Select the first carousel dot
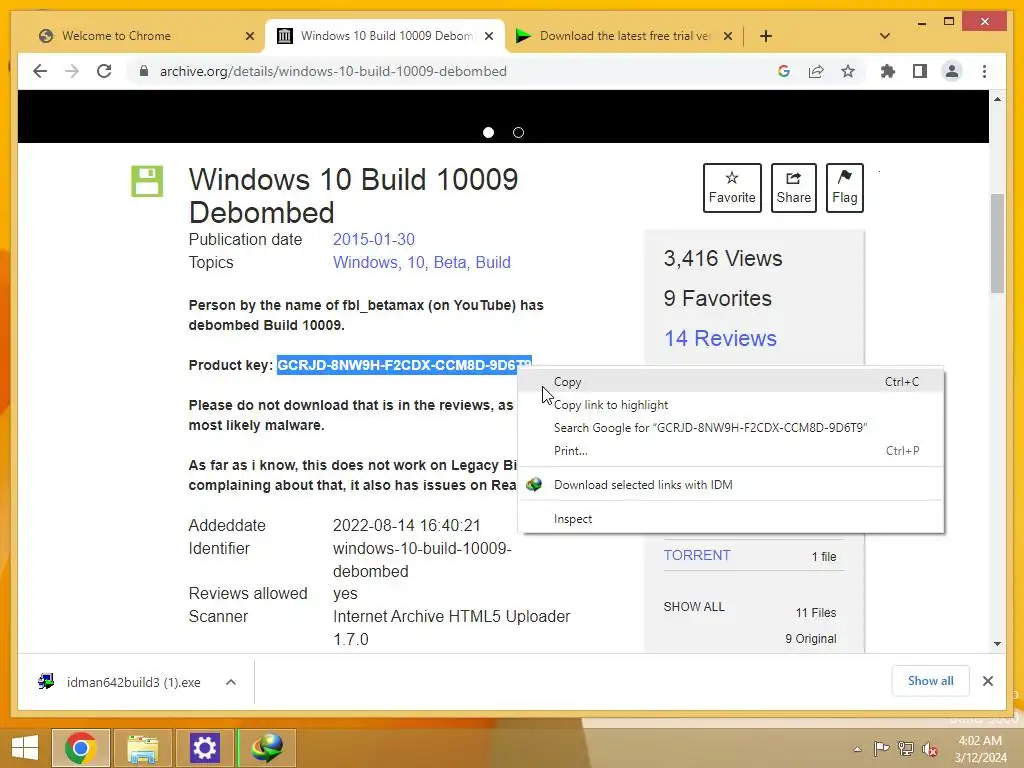Screen dimensions: 1024x768 click(488, 133)
